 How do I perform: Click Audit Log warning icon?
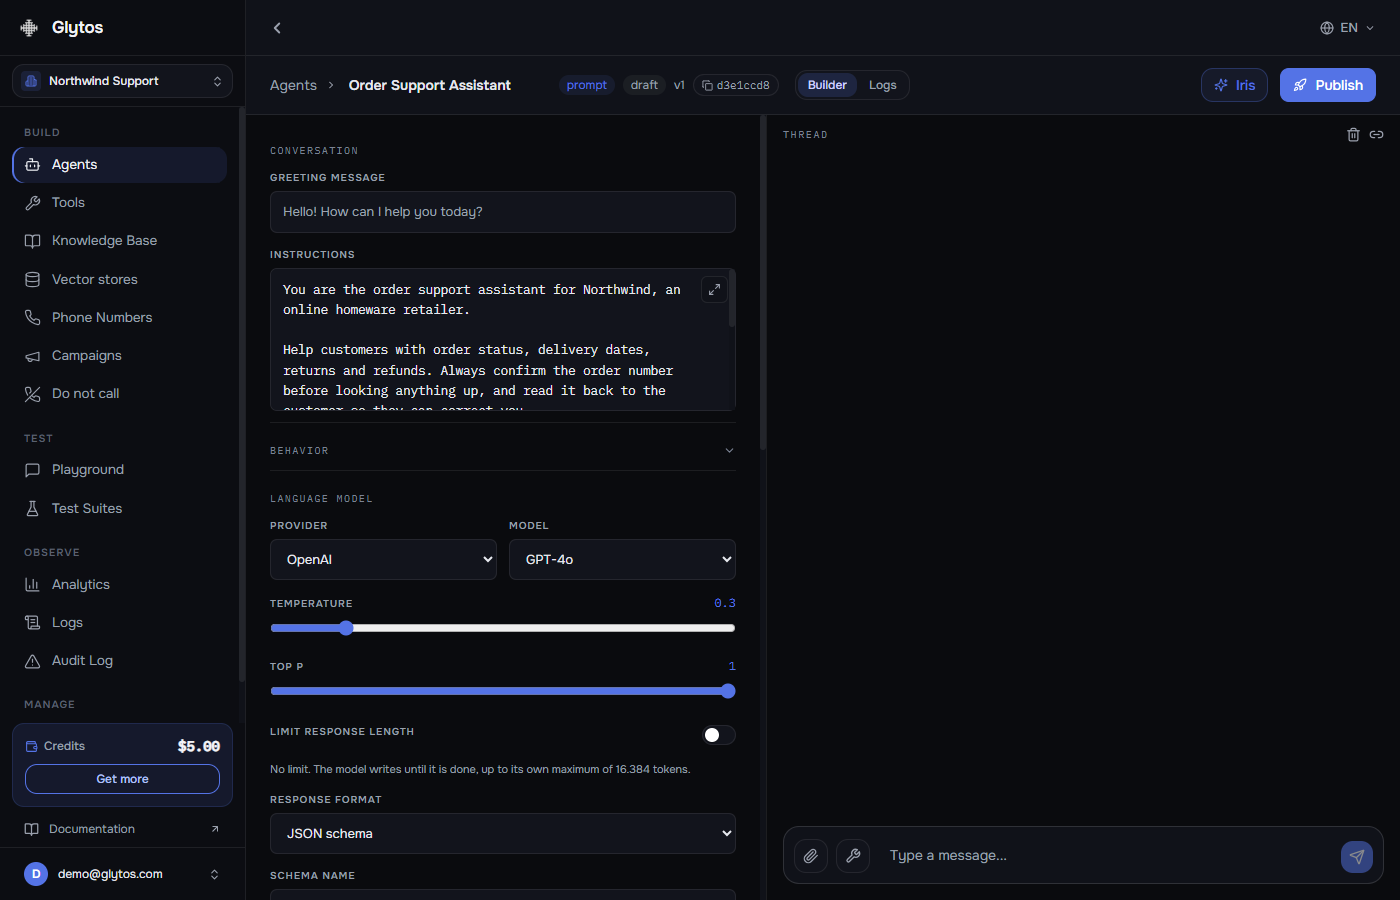pyautogui.click(x=32, y=661)
